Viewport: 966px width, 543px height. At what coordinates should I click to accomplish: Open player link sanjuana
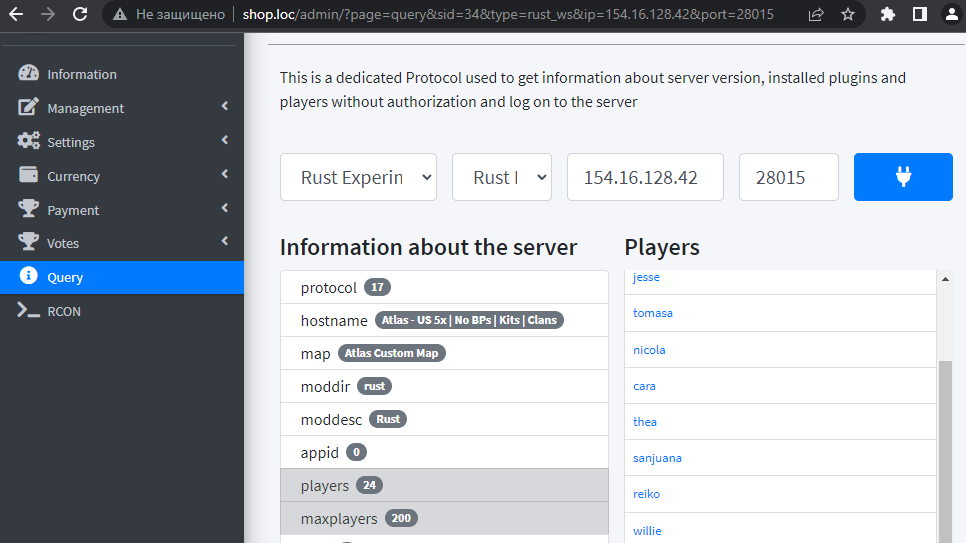click(657, 458)
